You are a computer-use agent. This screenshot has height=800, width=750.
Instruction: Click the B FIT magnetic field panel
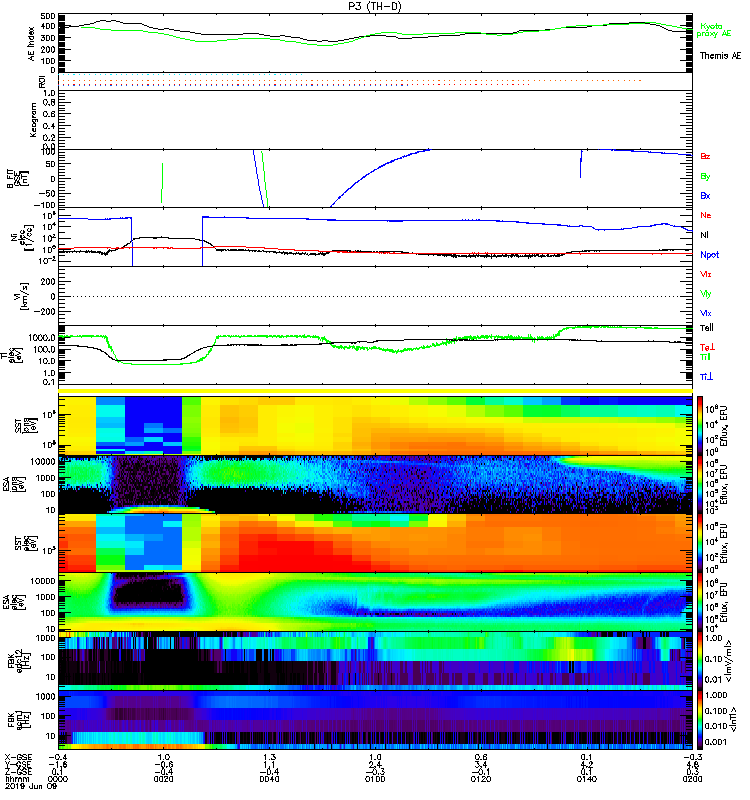click(x=375, y=179)
